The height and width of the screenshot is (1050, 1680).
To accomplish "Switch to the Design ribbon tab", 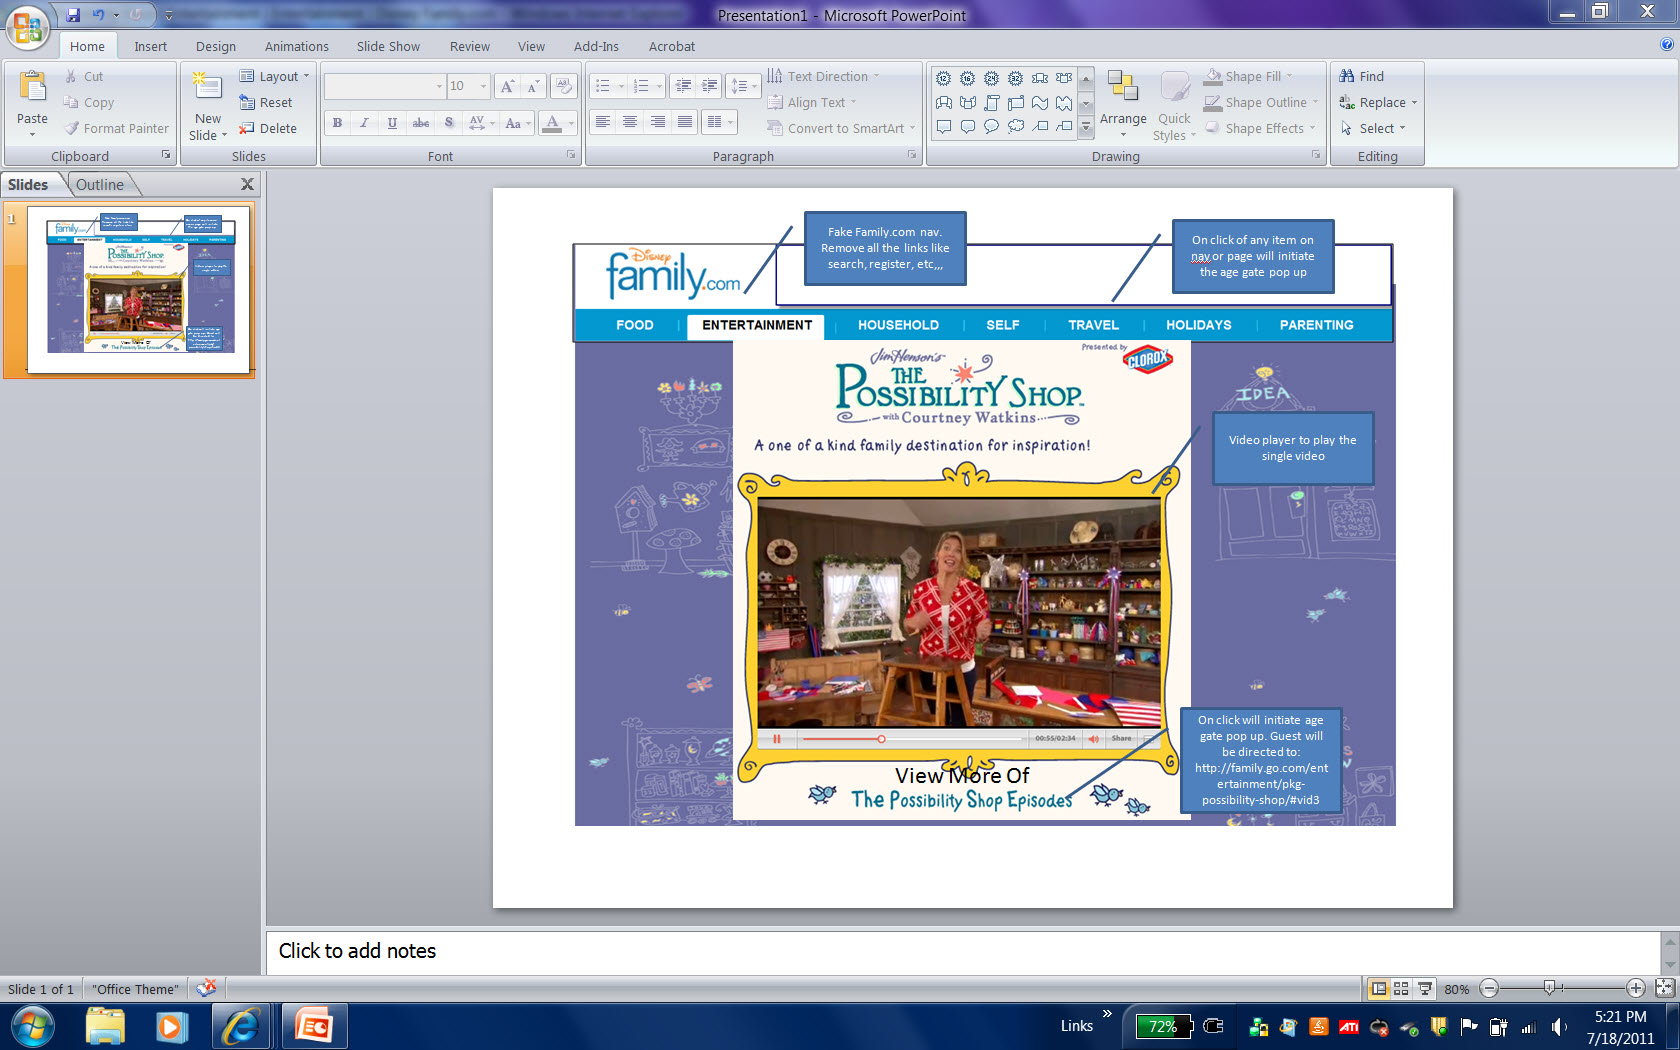I will point(216,46).
